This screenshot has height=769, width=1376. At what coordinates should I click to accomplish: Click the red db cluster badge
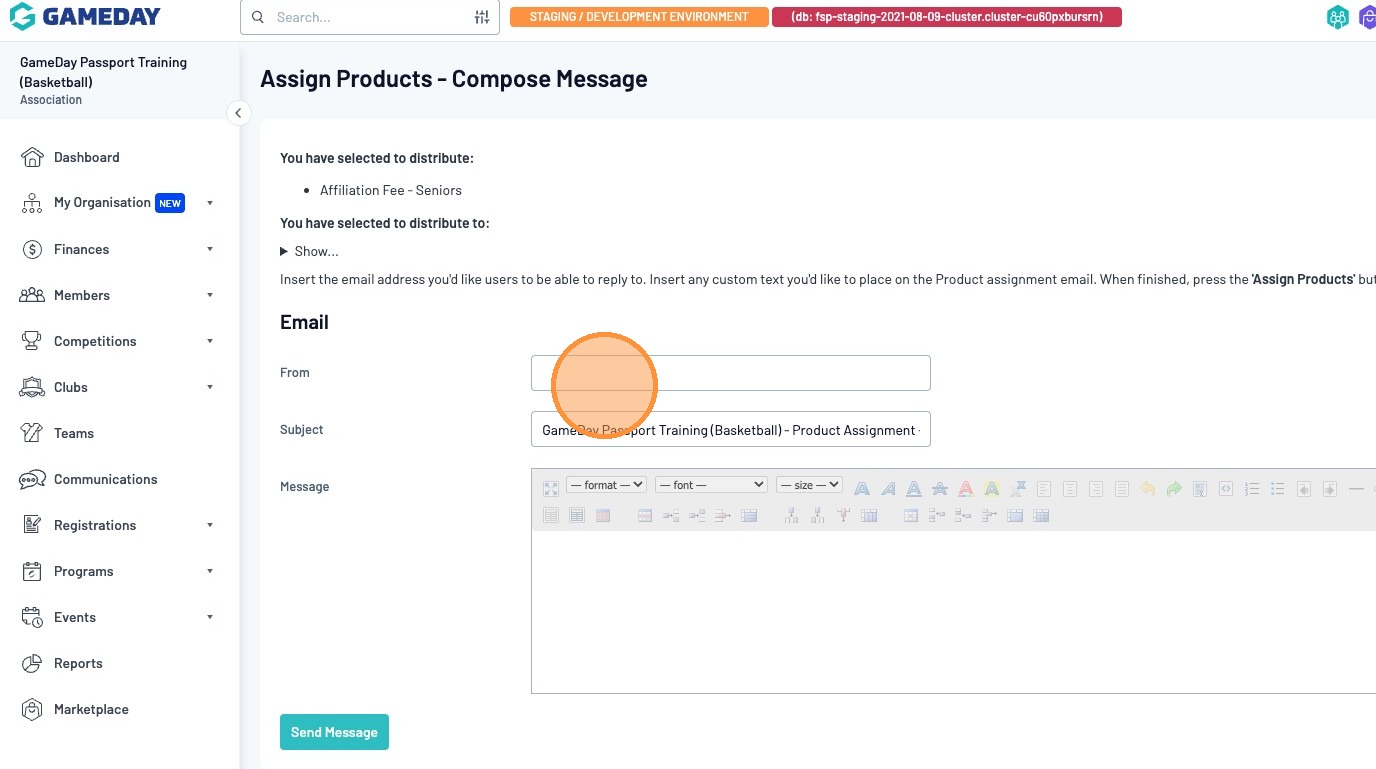(947, 17)
